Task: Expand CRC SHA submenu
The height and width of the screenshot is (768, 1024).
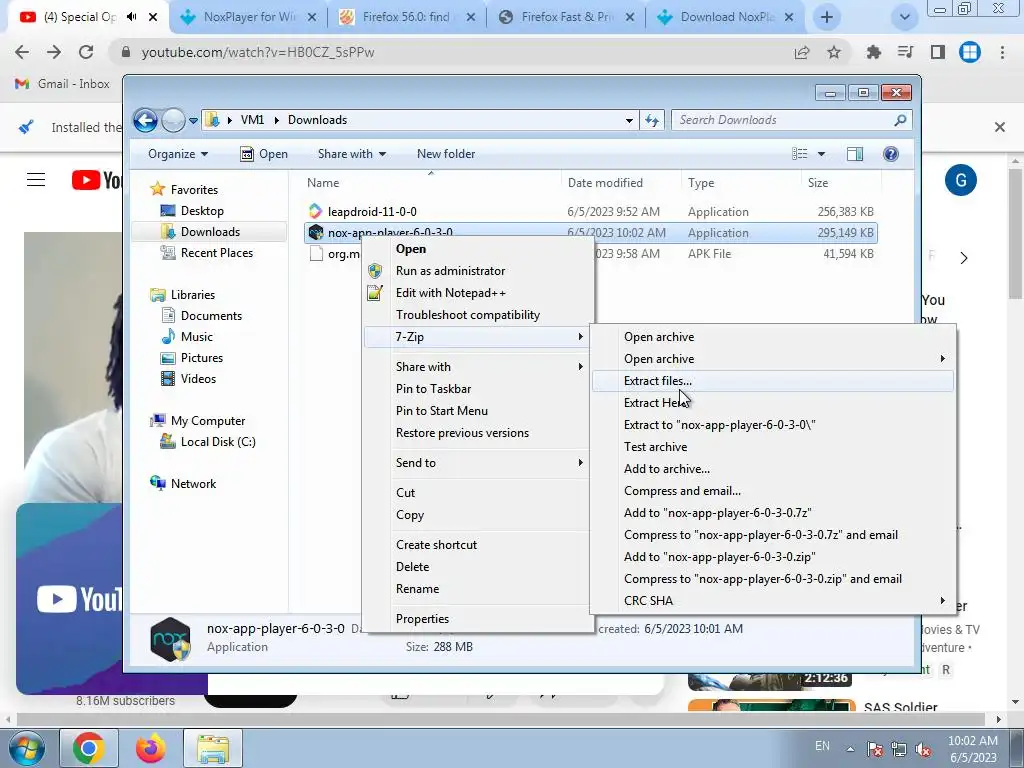Action: point(942,601)
